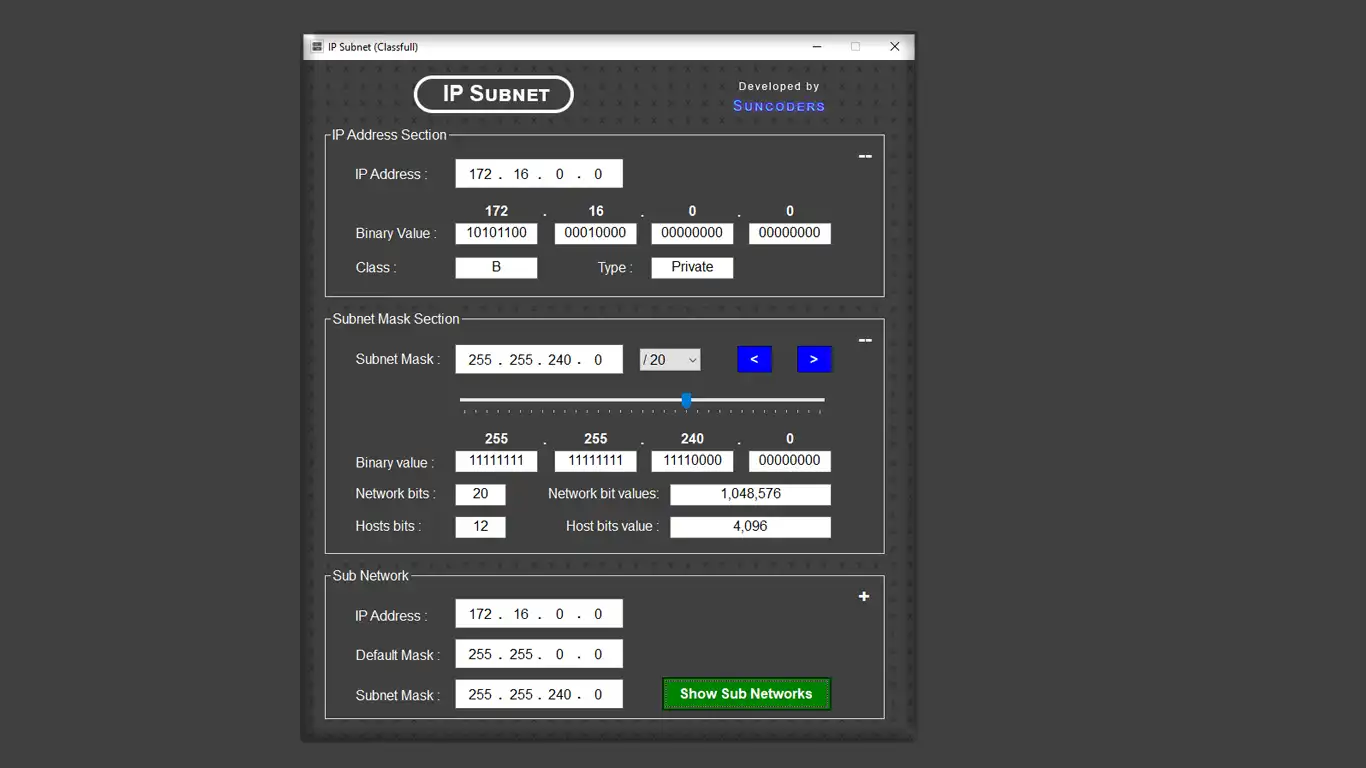Screen dimensions: 1366x768
Task: Click the first IP binary octet 10101100
Action: 496,233
